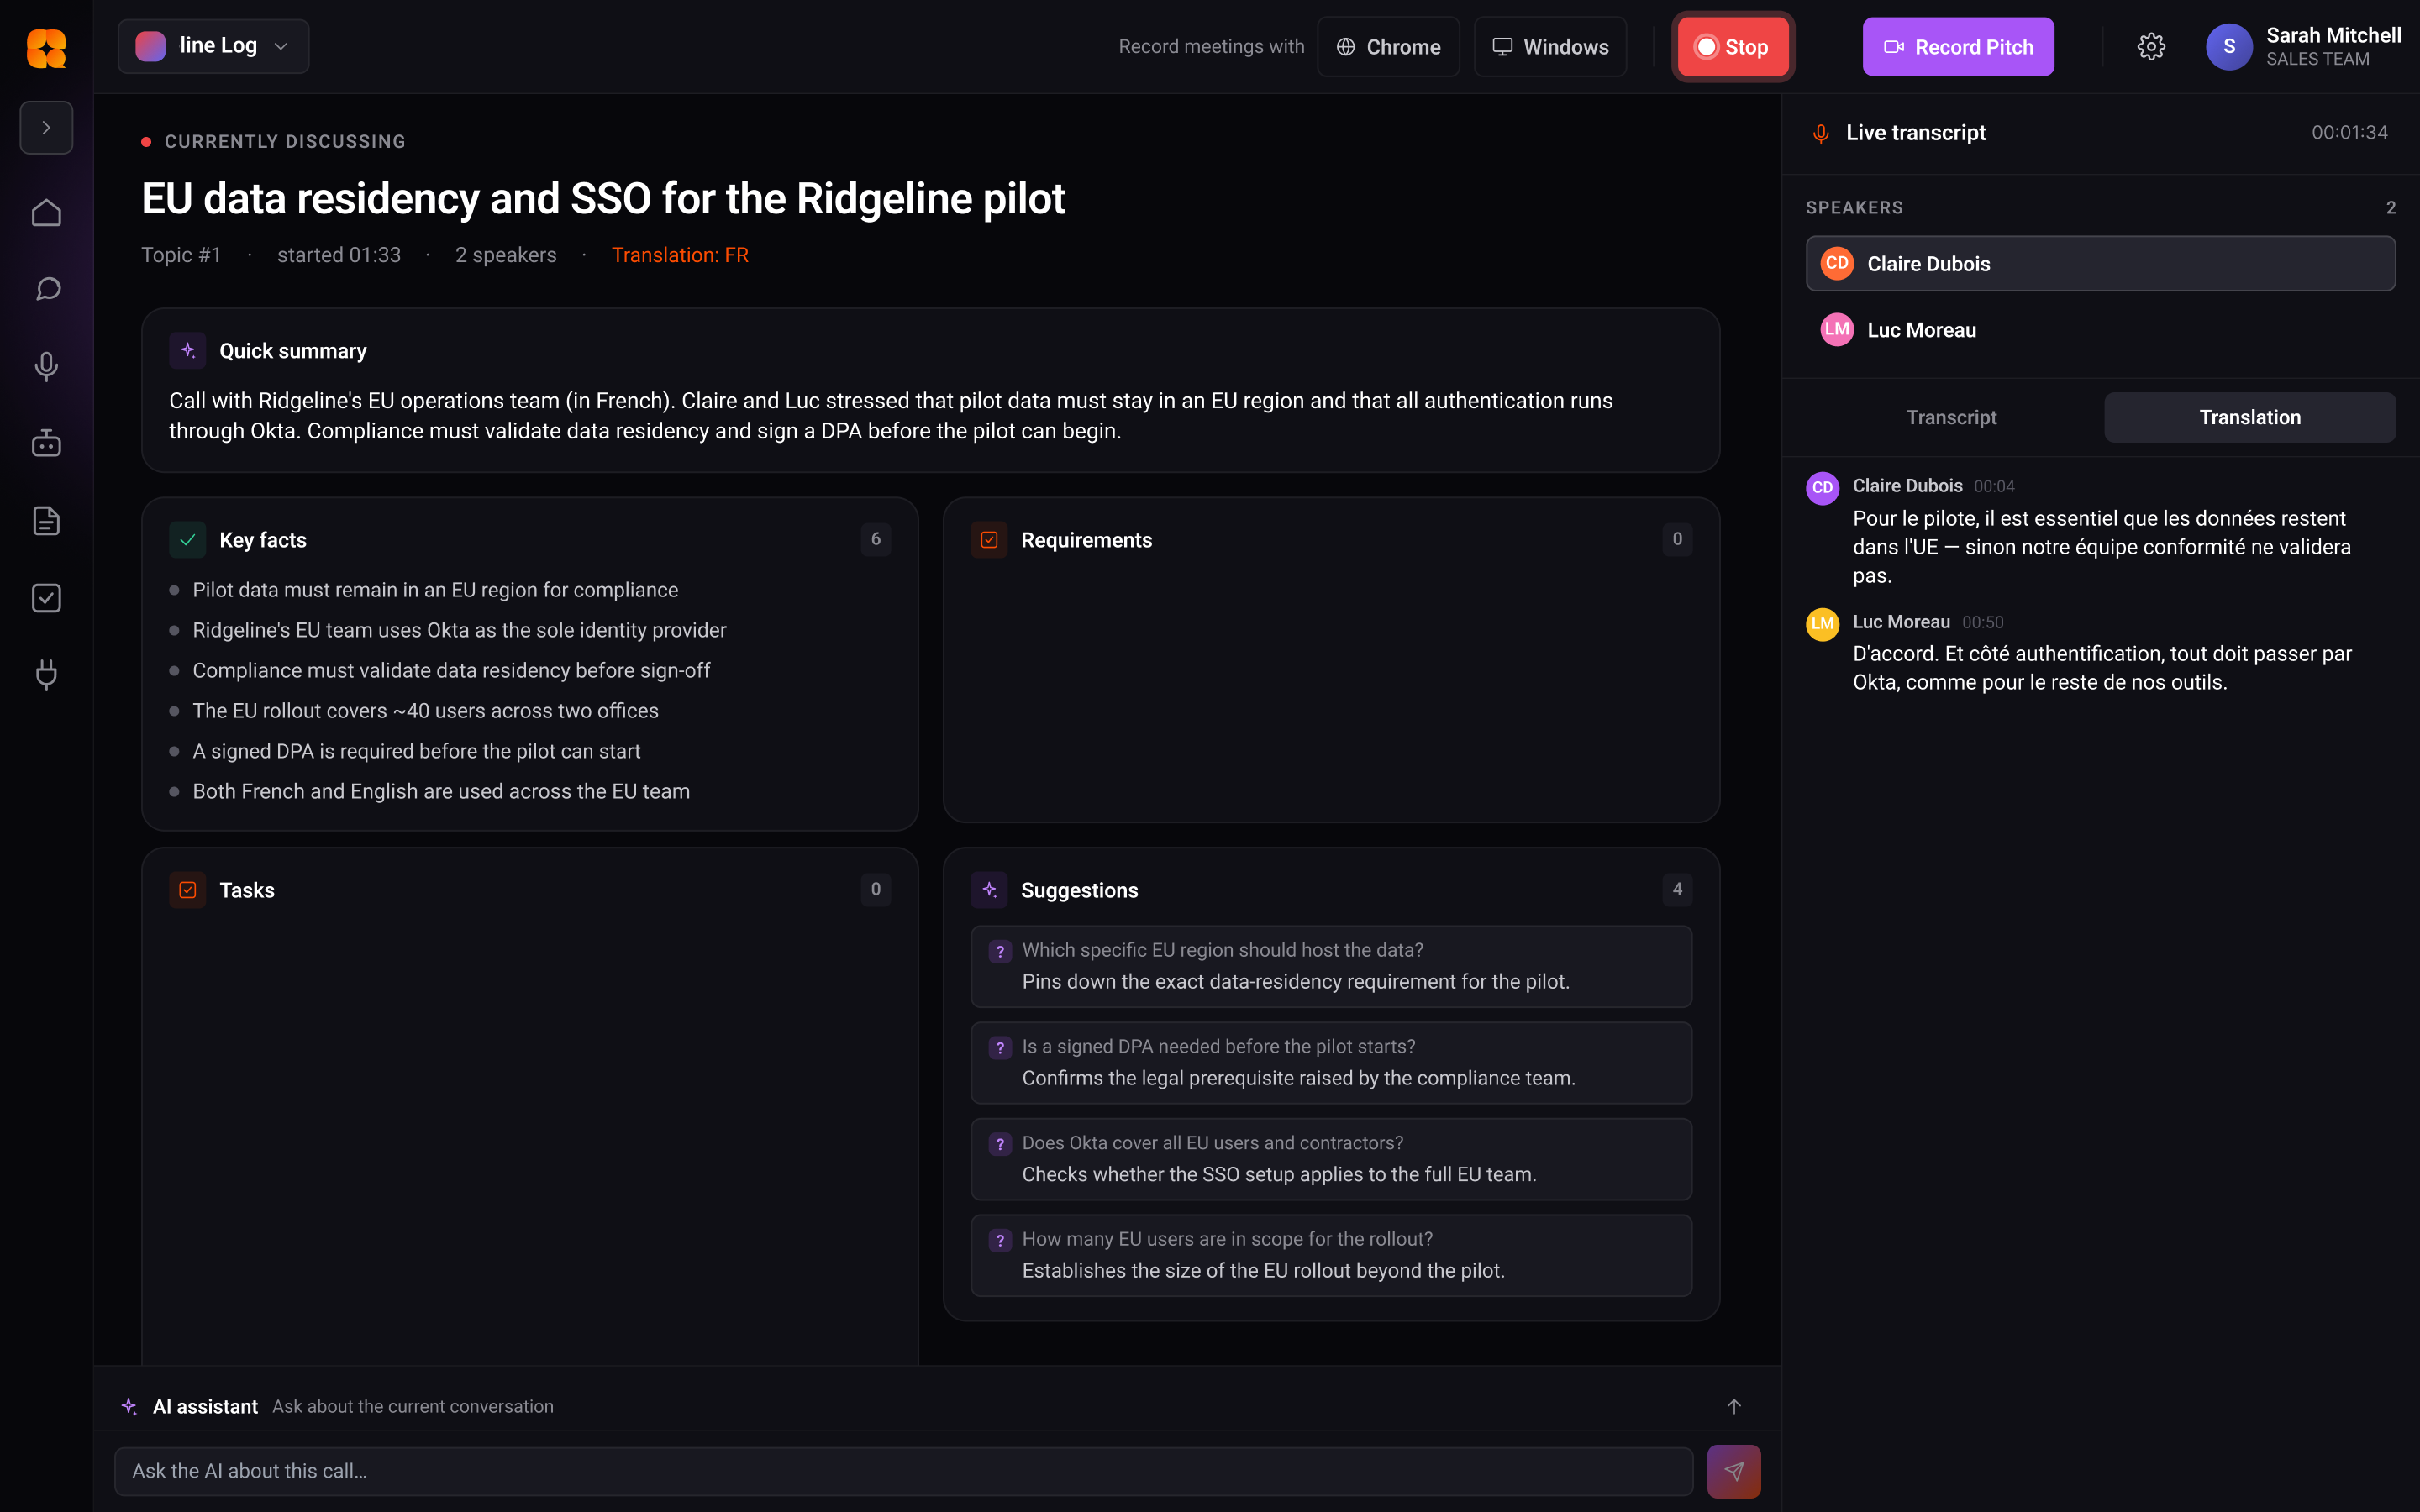2420x1512 pixels.
Task: Click Sarah Mitchell's profile avatar
Action: [2228, 47]
